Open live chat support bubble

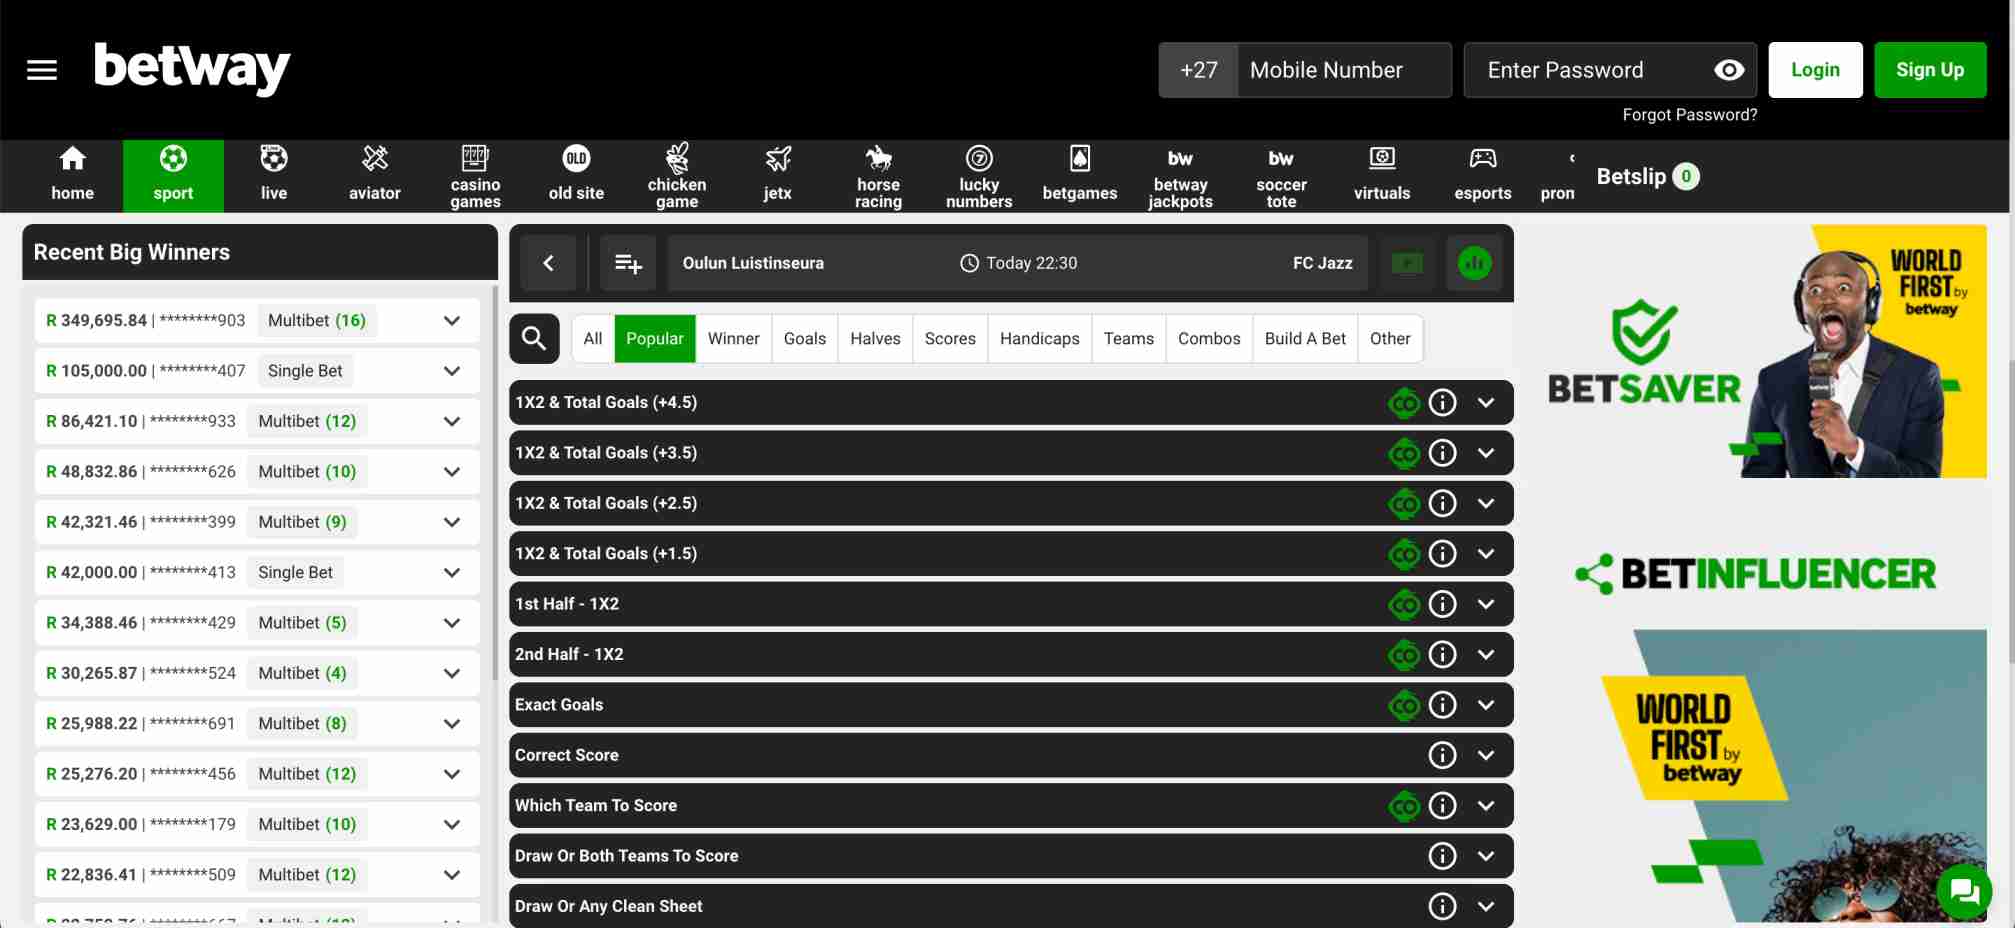click(x=1964, y=890)
